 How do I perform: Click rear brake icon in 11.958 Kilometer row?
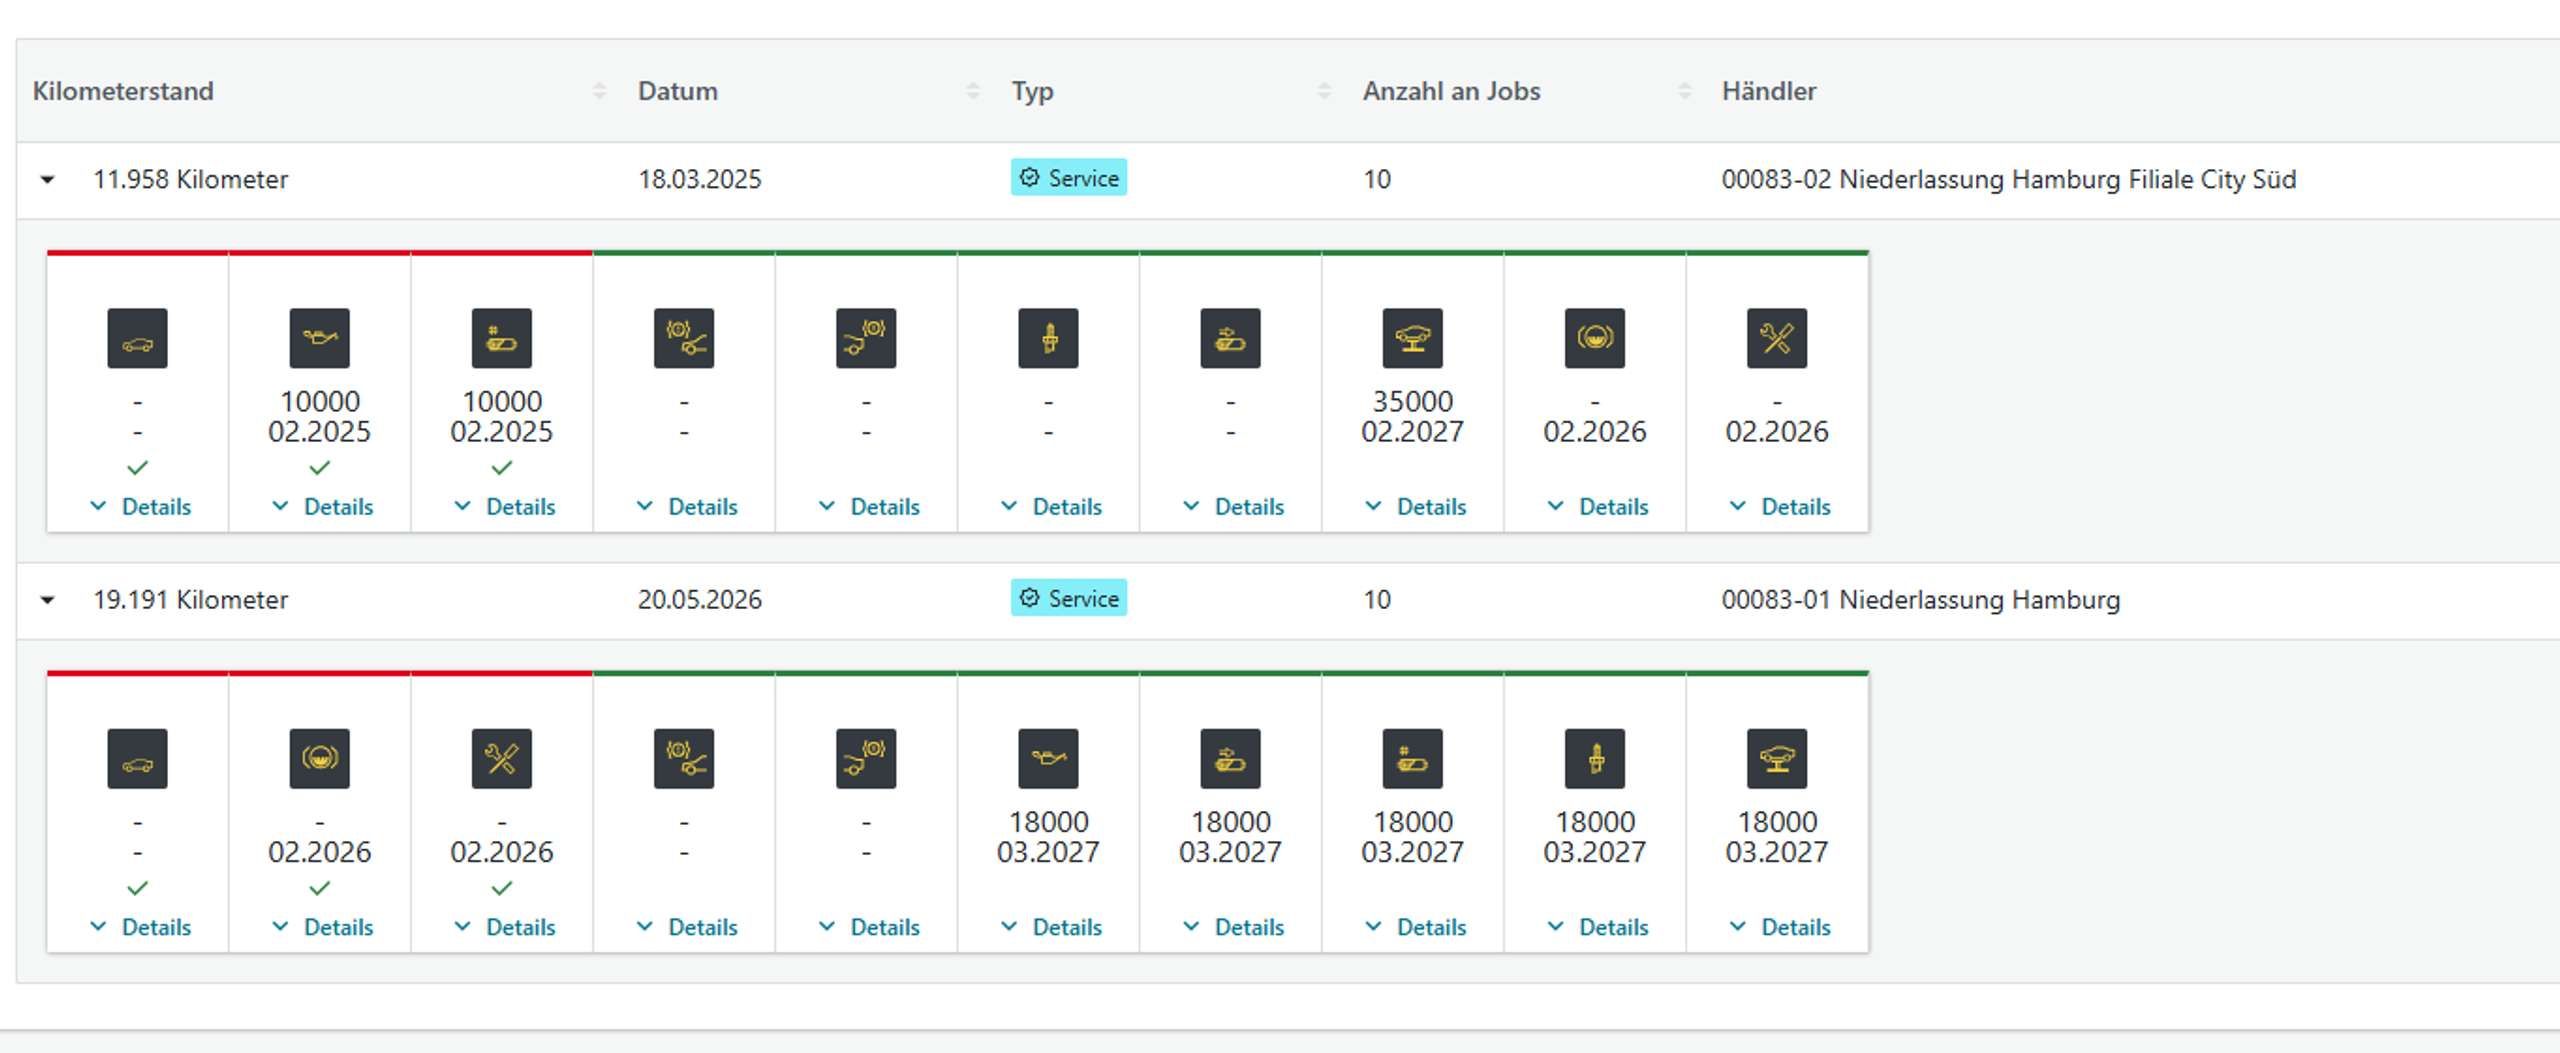point(866,339)
